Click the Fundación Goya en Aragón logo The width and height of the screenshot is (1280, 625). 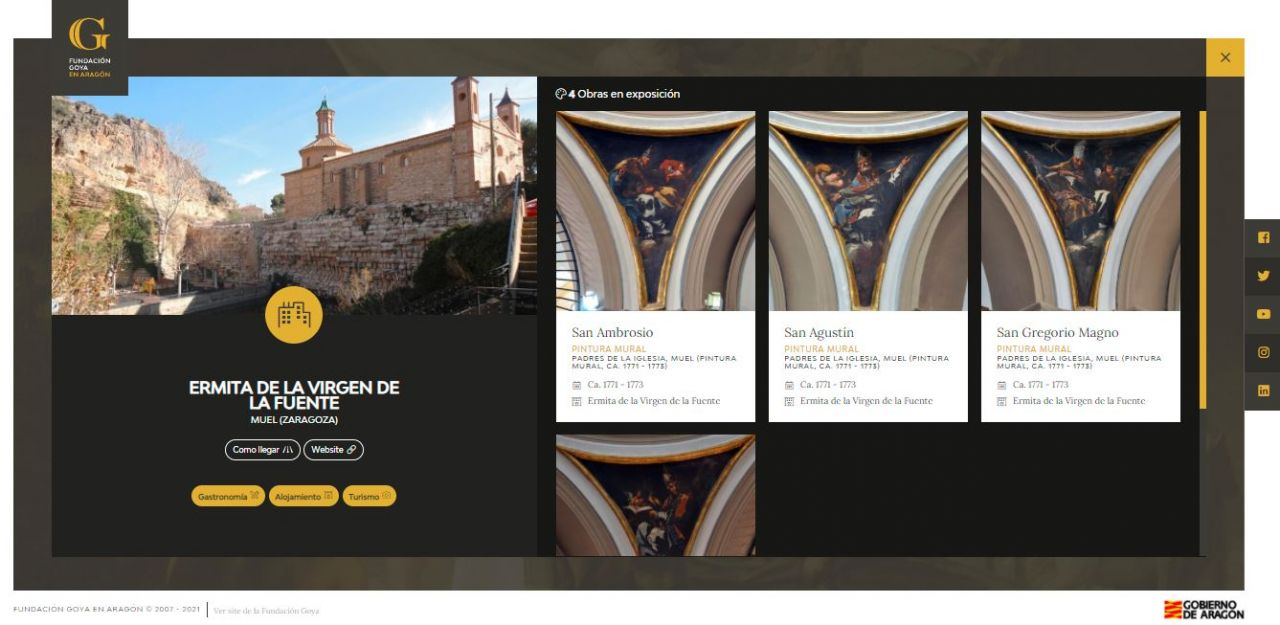(x=90, y=47)
